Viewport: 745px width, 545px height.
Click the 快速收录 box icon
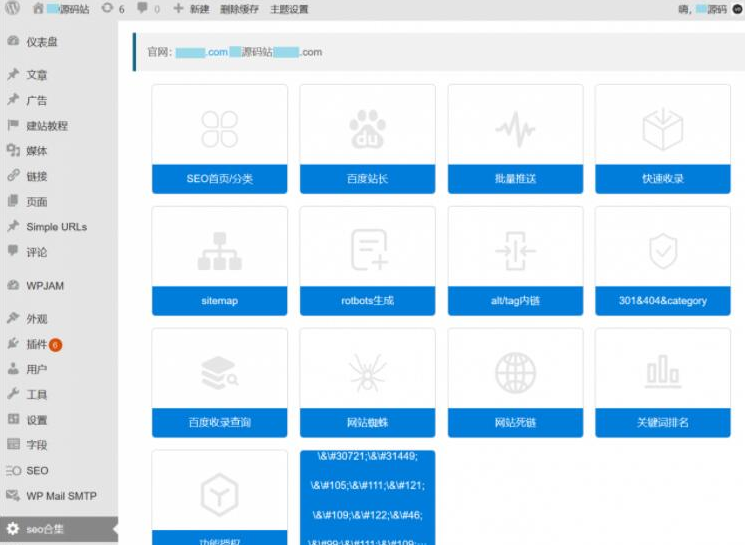[663, 128]
